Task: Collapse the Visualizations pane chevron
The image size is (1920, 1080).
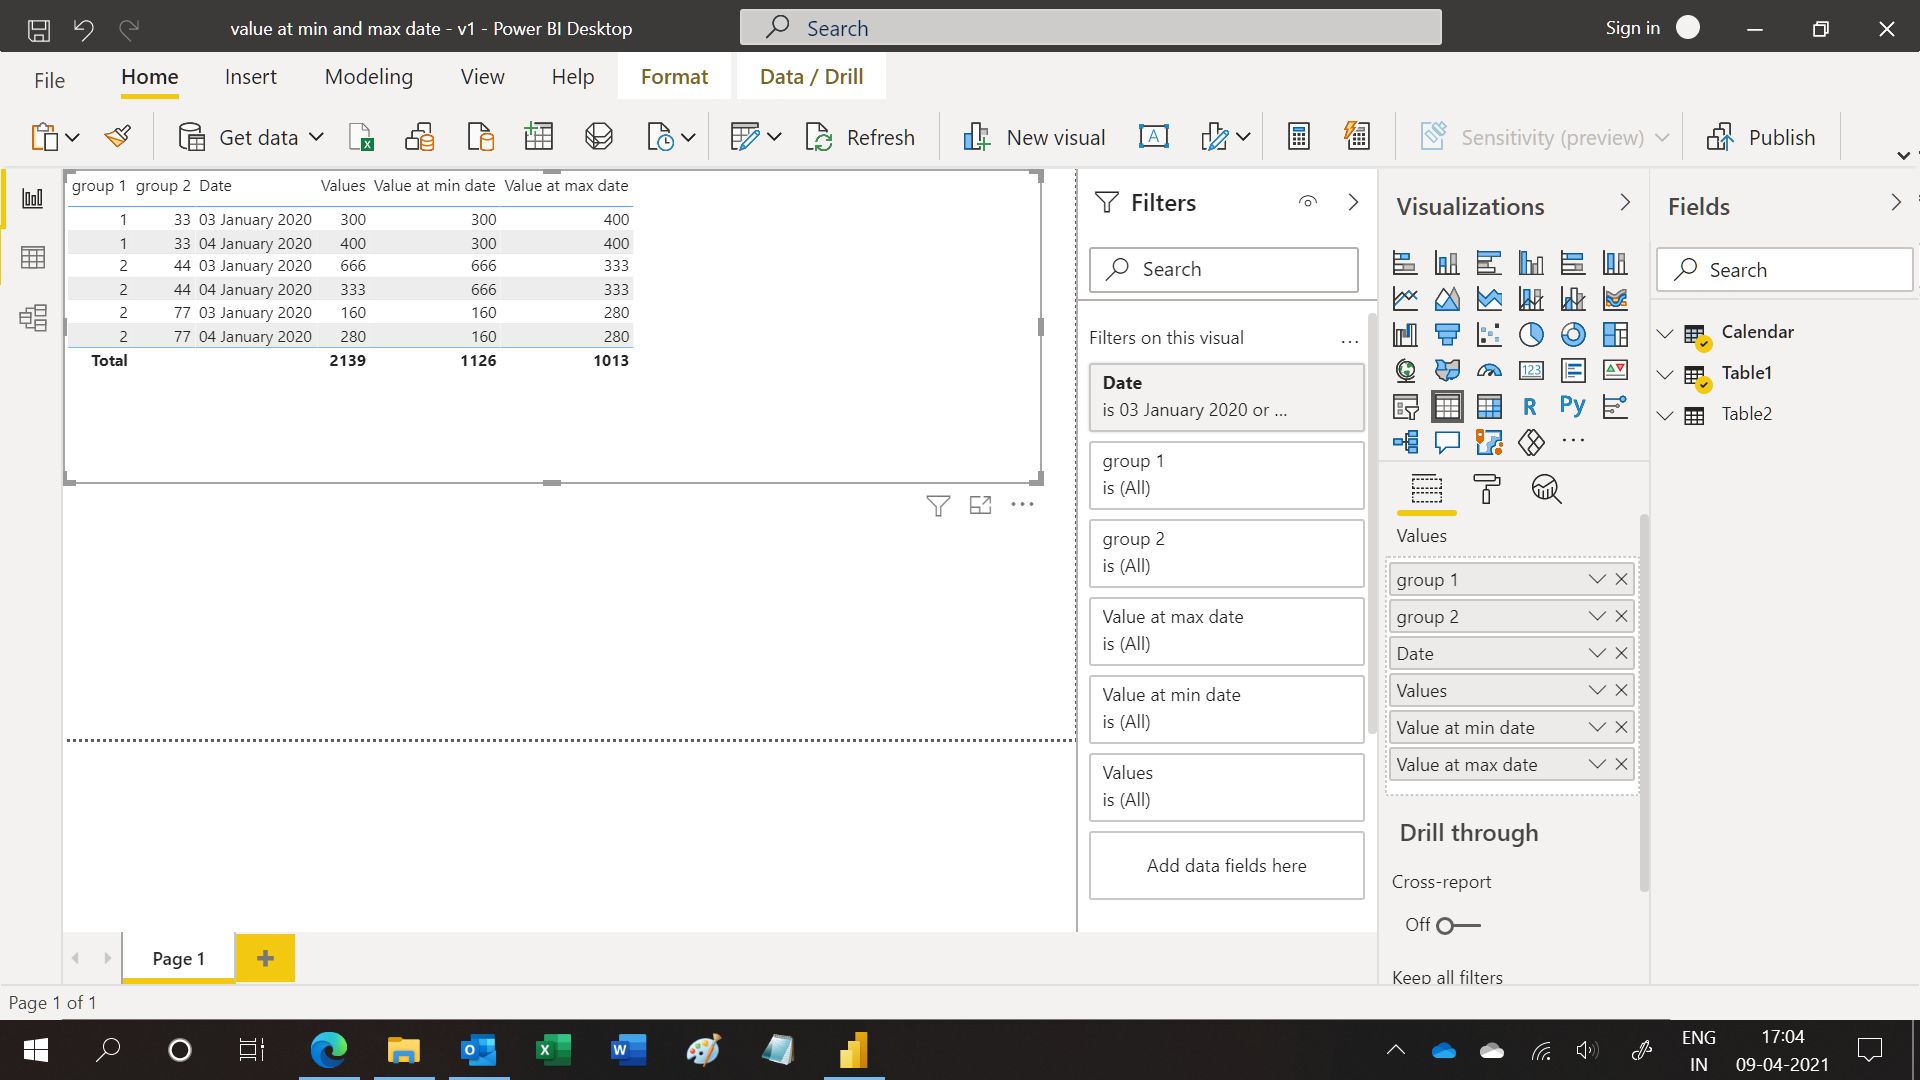Action: click(x=1625, y=202)
